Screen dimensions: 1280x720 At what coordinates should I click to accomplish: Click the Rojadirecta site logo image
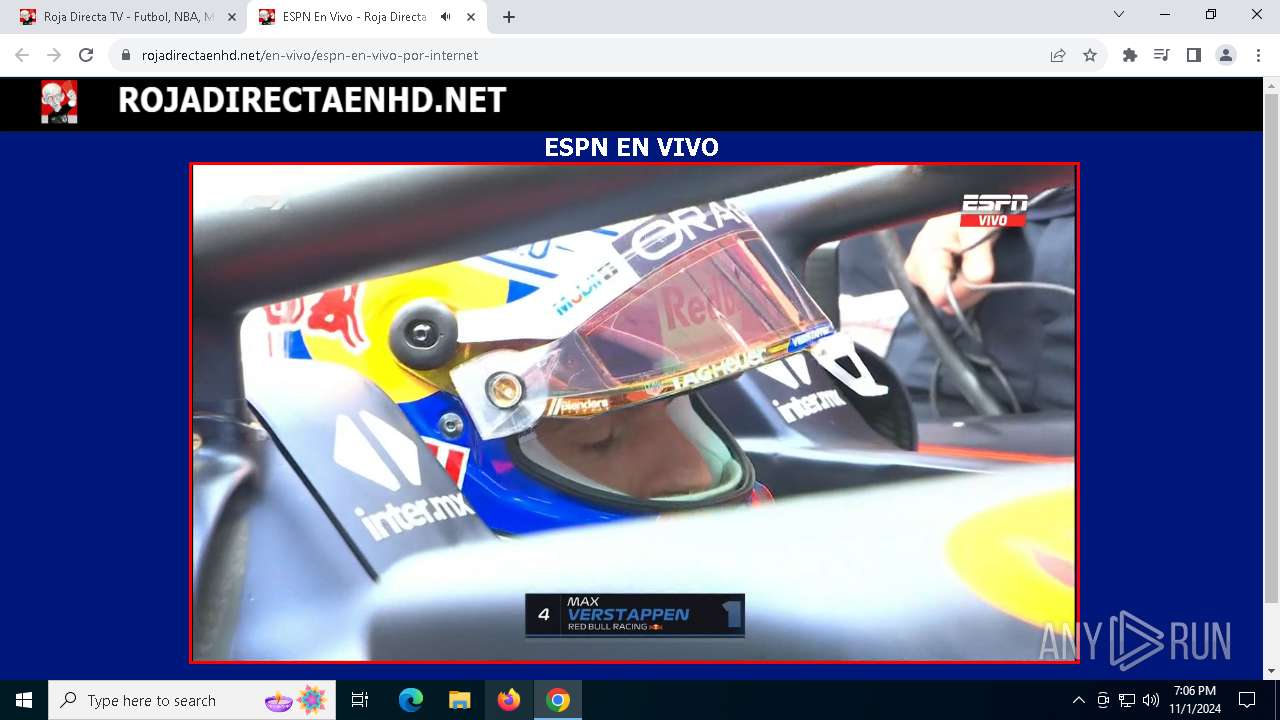point(59,102)
